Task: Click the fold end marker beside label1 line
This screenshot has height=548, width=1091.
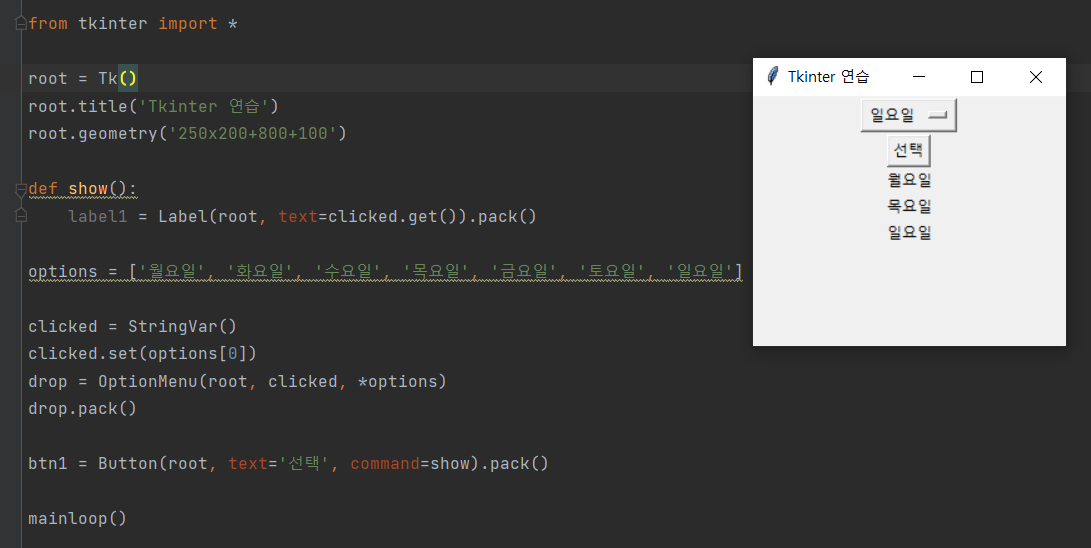Action: click(21, 216)
